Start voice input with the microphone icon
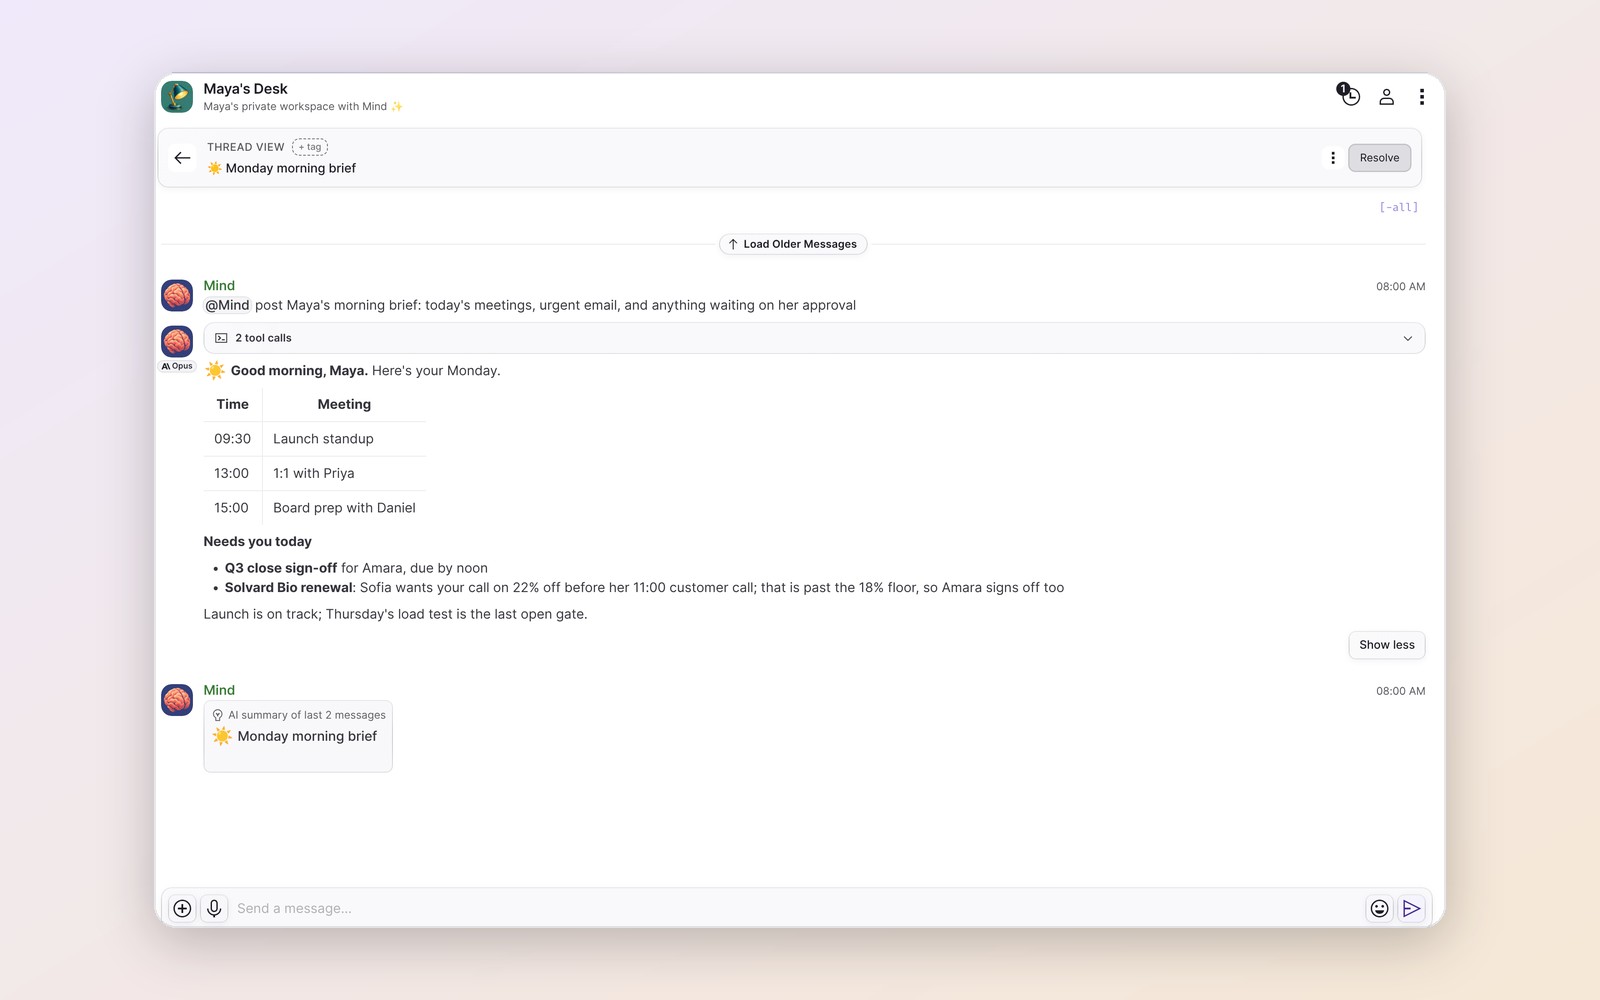This screenshot has height=1000, width=1600. coord(214,908)
